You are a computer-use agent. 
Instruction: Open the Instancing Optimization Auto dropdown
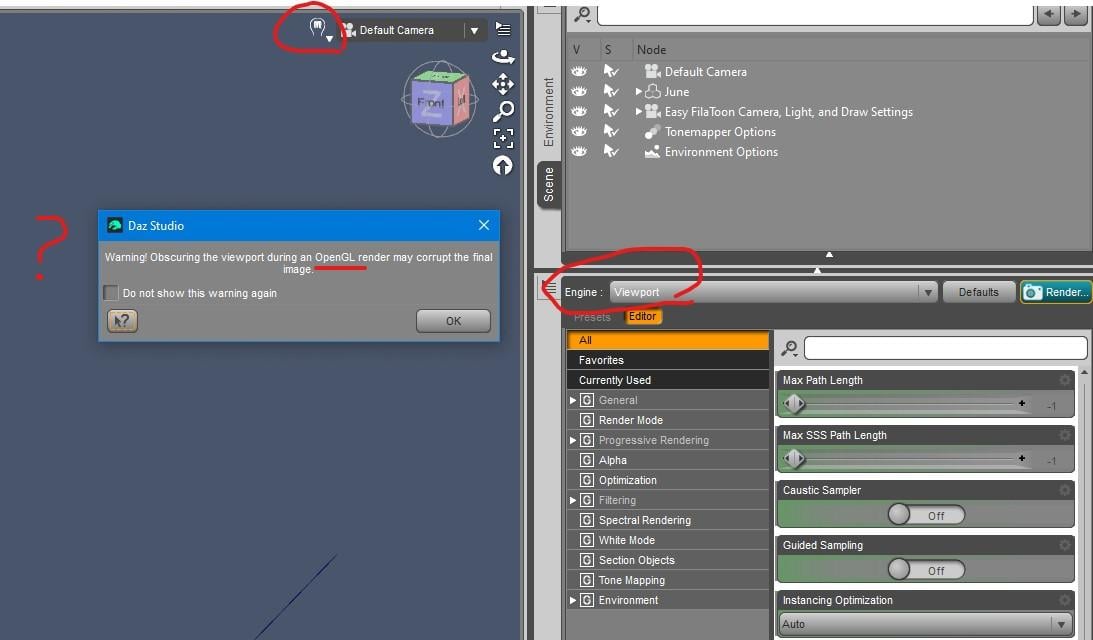coord(924,624)
